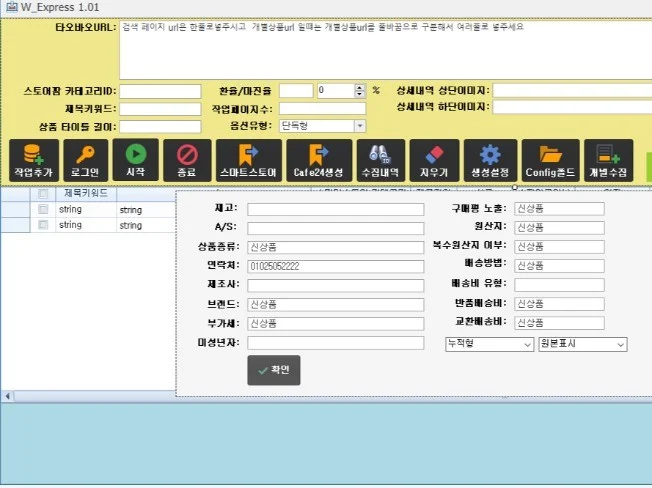Click the Cafe24생성 button
The width and height of the screenshot is (652, 488).
318,159
